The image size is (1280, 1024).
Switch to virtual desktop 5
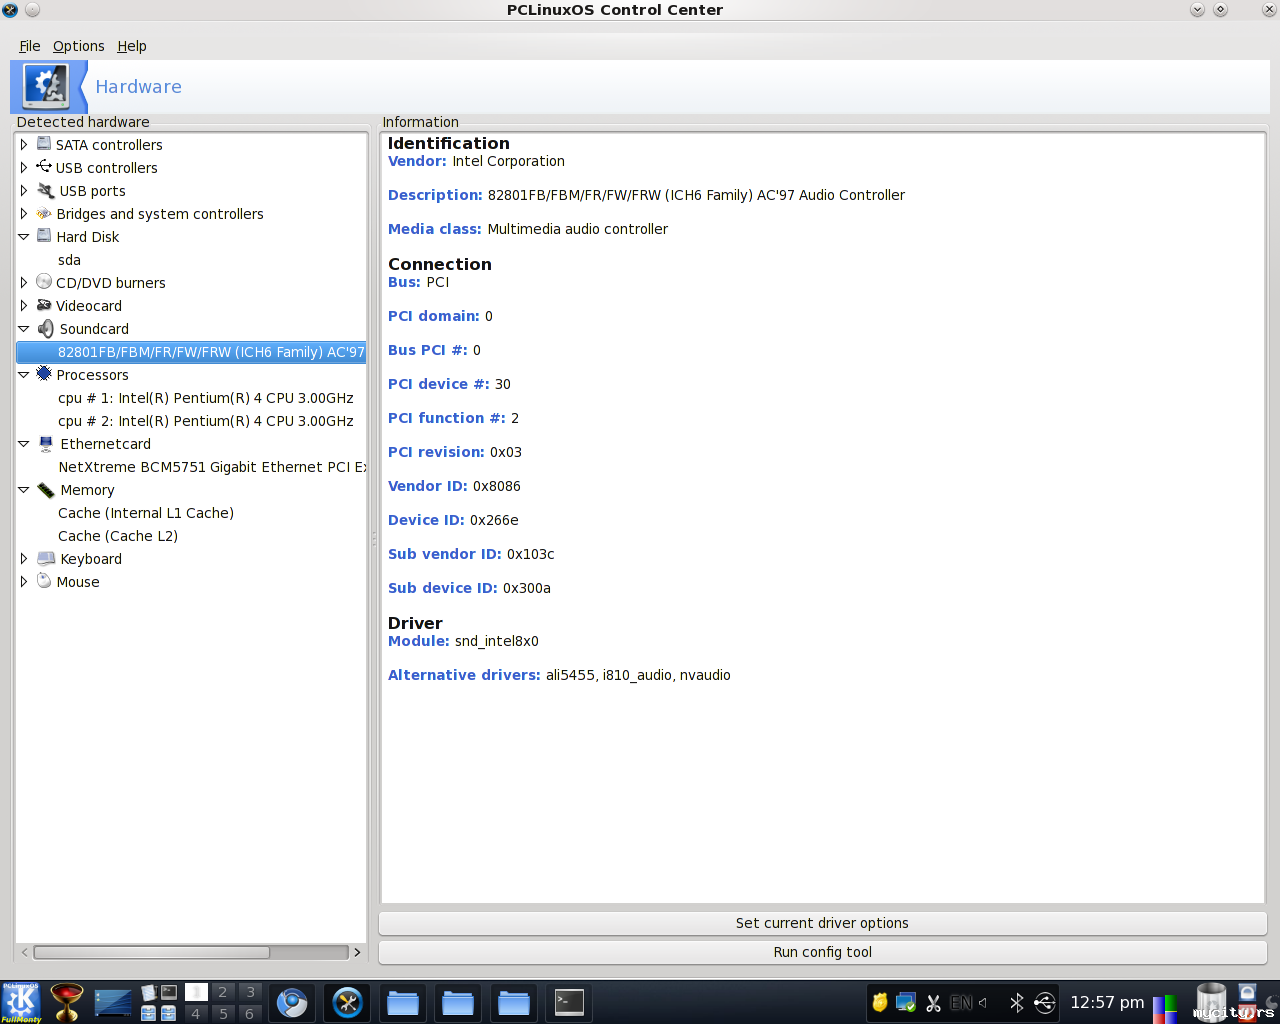(223, 1013)
